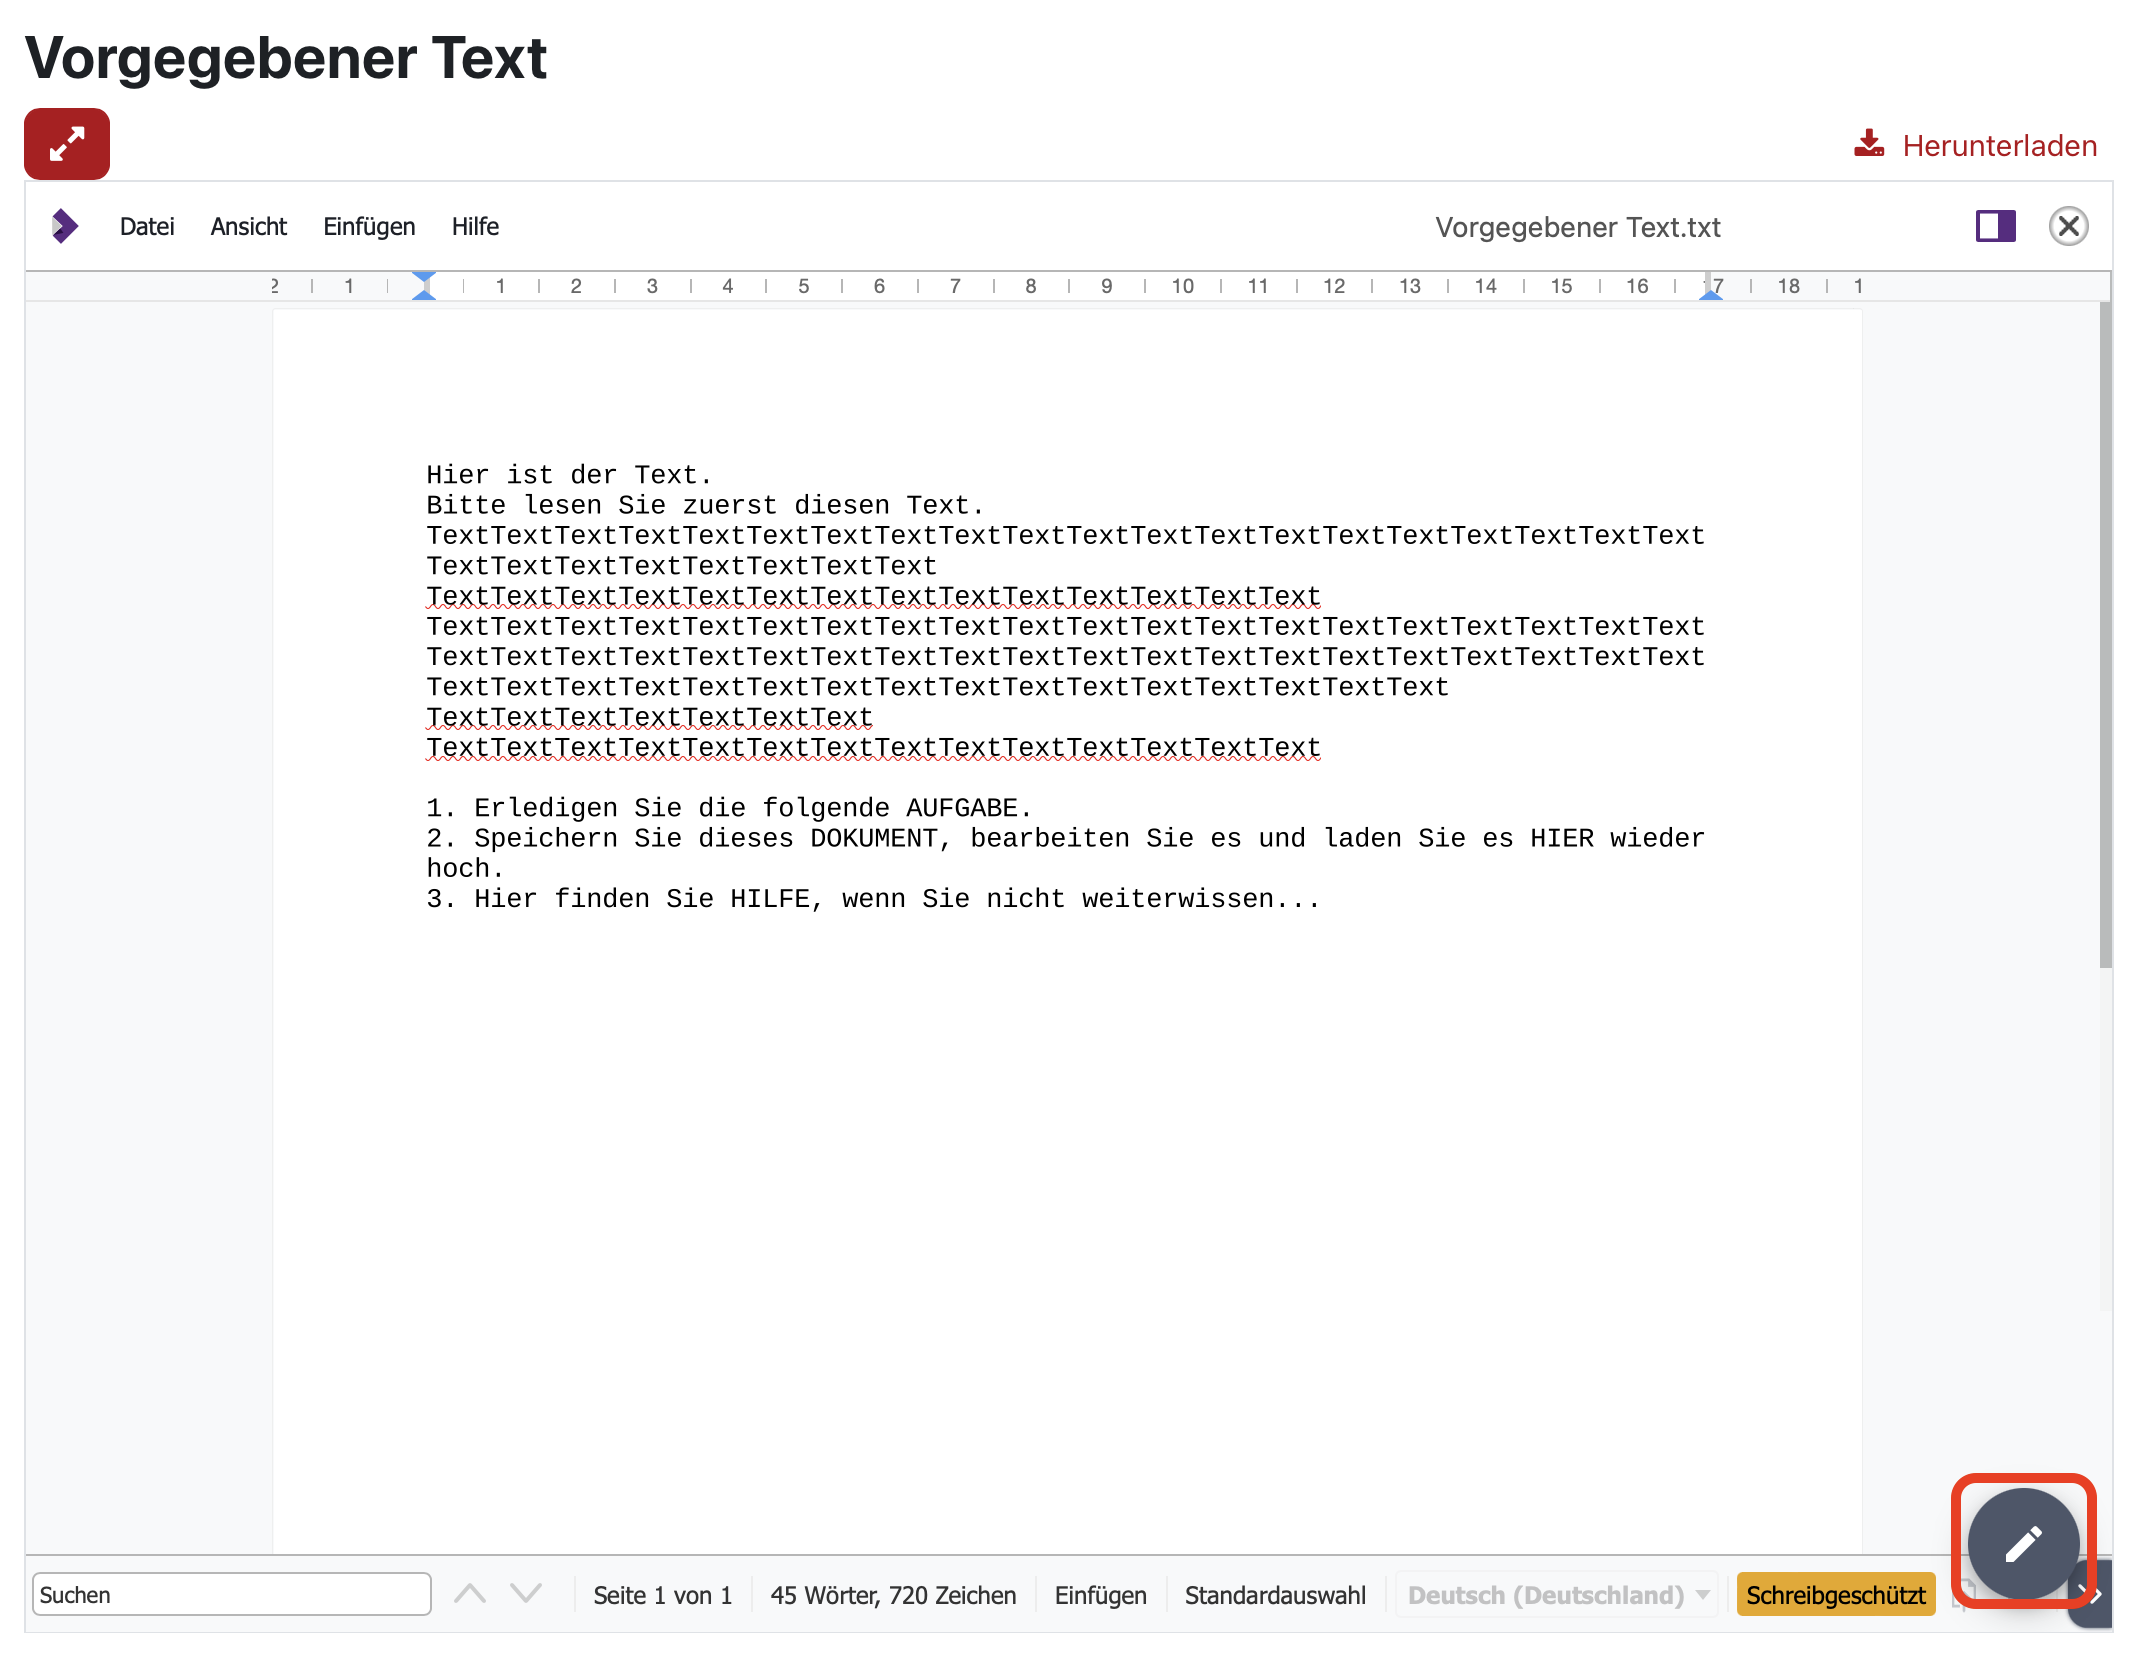Click the left indent marker on the ruler
This screenshot has width=2136, height=1660.
tap(424, 286)
